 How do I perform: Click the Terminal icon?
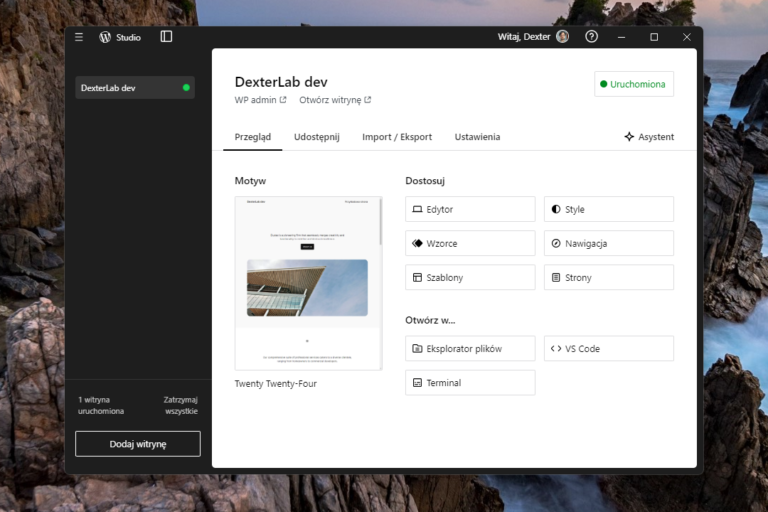[x=417, y=383]
